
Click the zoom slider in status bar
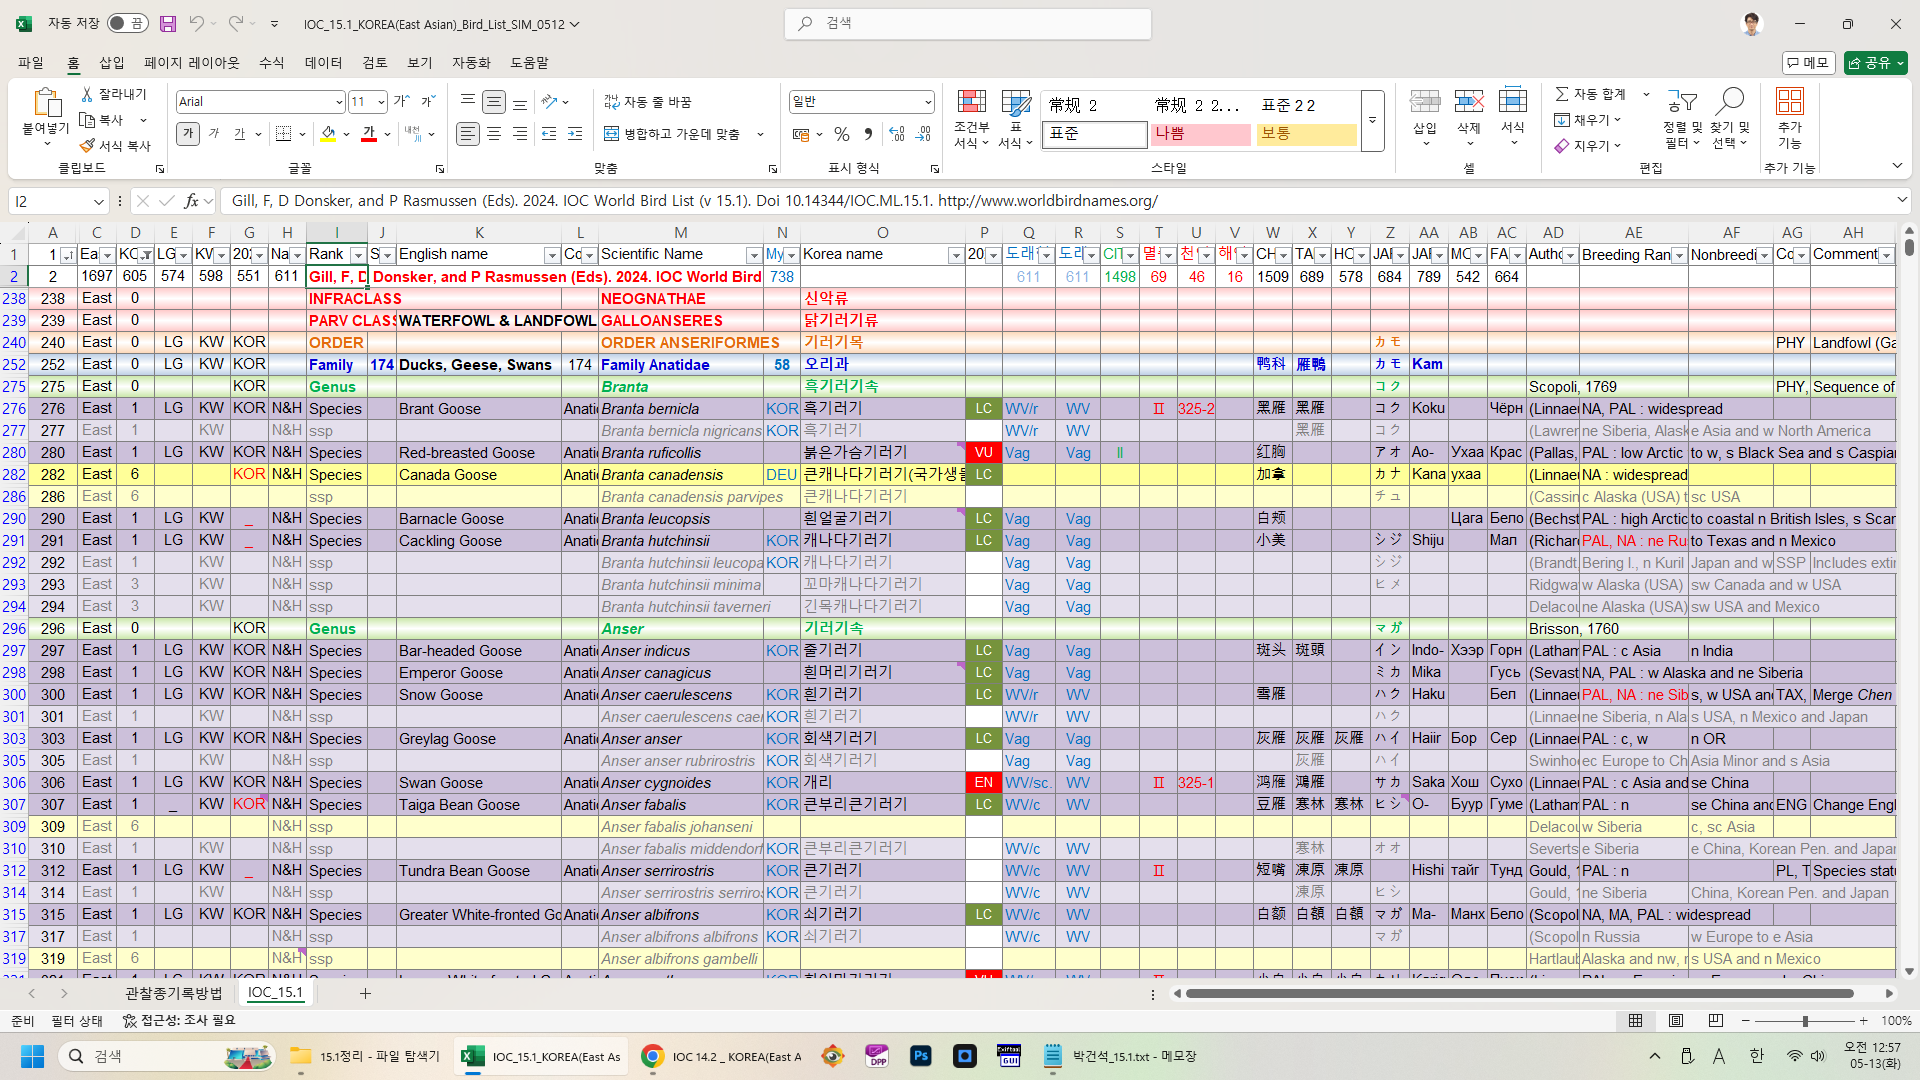(1805, 1021)
